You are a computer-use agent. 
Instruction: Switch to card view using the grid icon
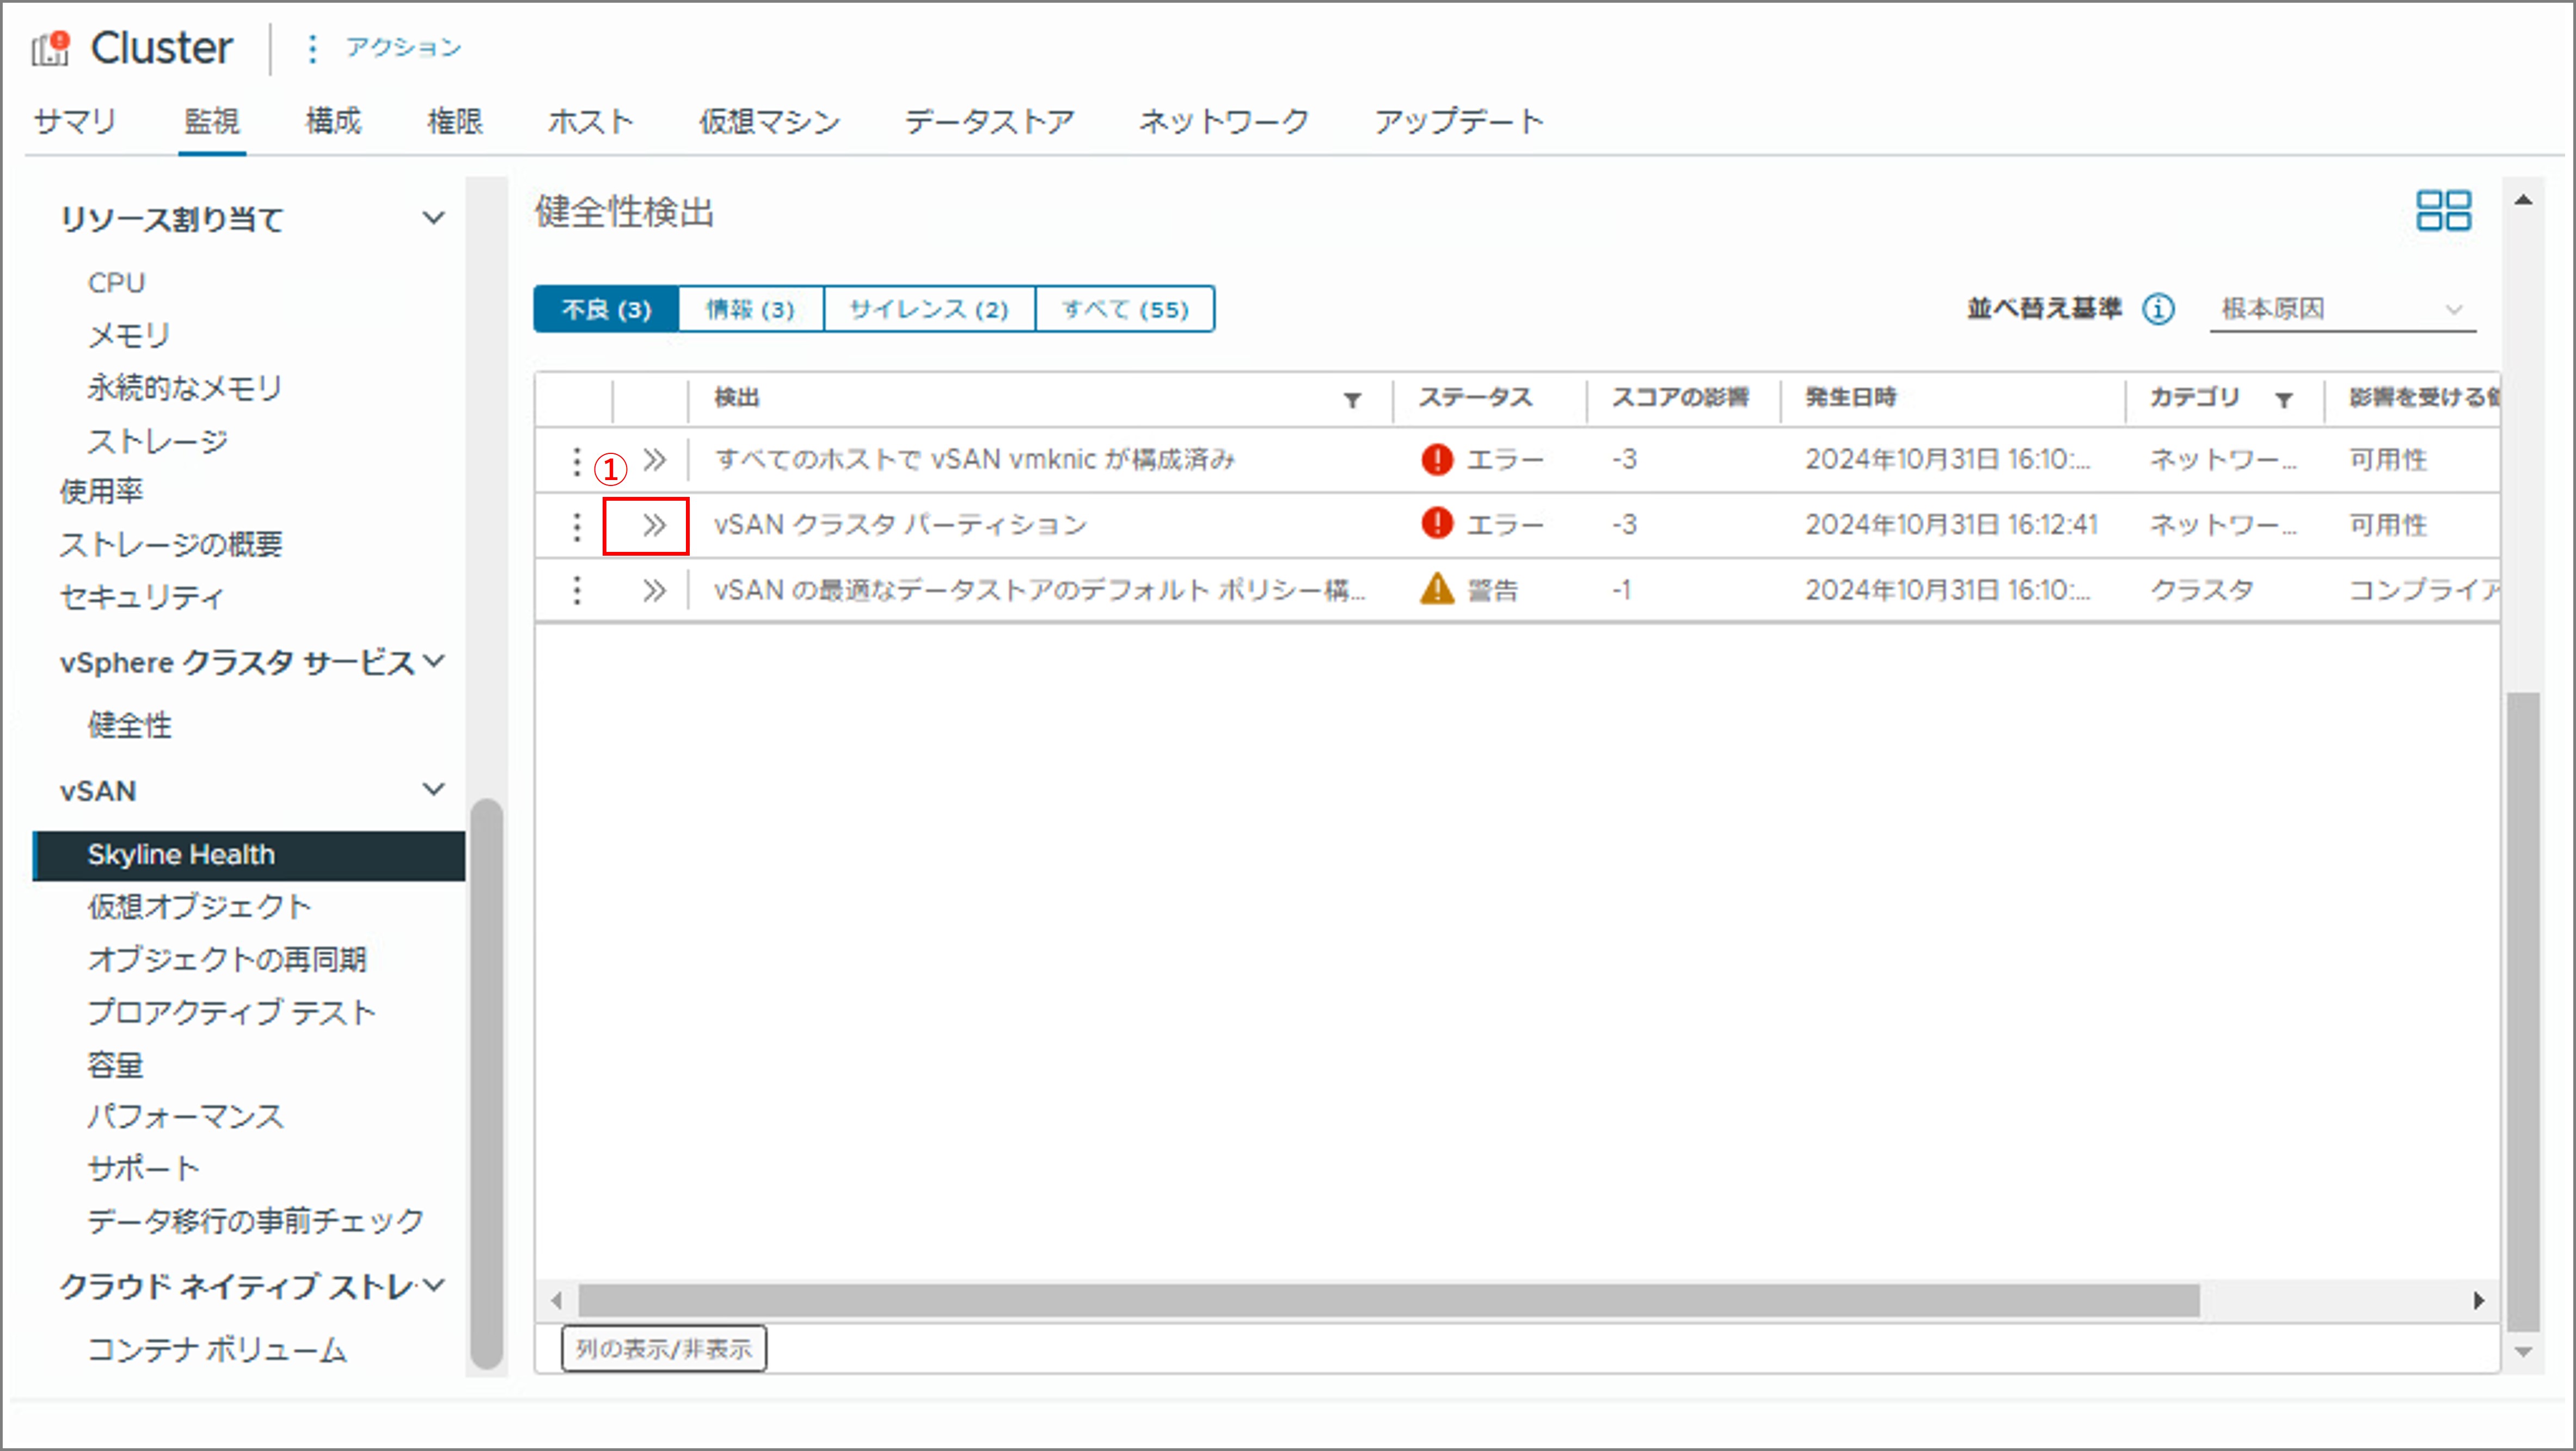[x=2444, y=211]
